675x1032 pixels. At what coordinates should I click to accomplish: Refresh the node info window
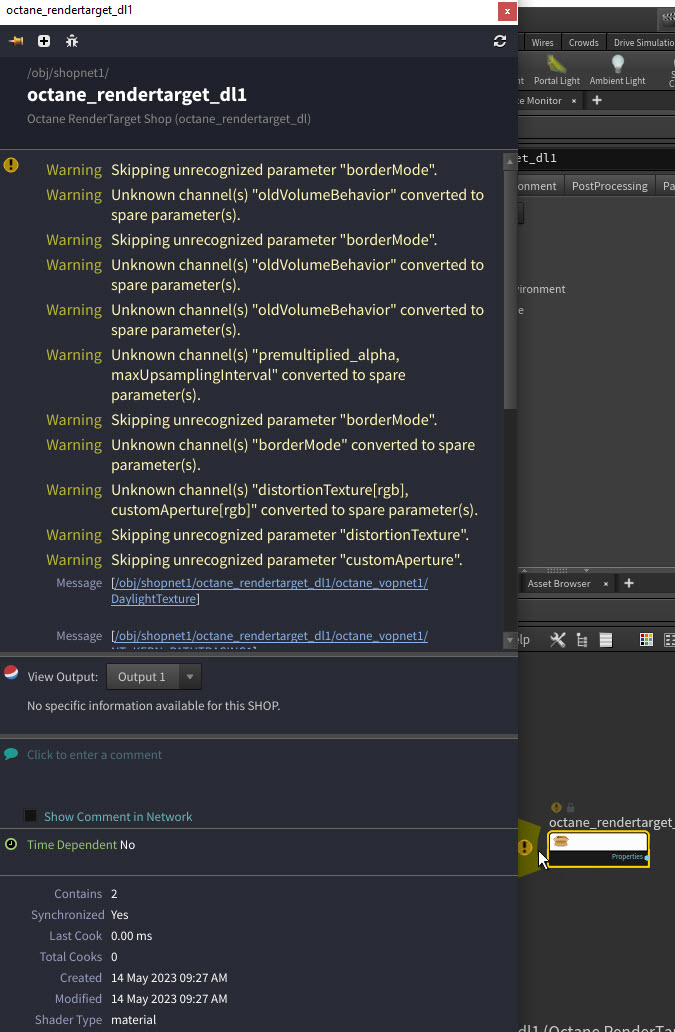500,41
